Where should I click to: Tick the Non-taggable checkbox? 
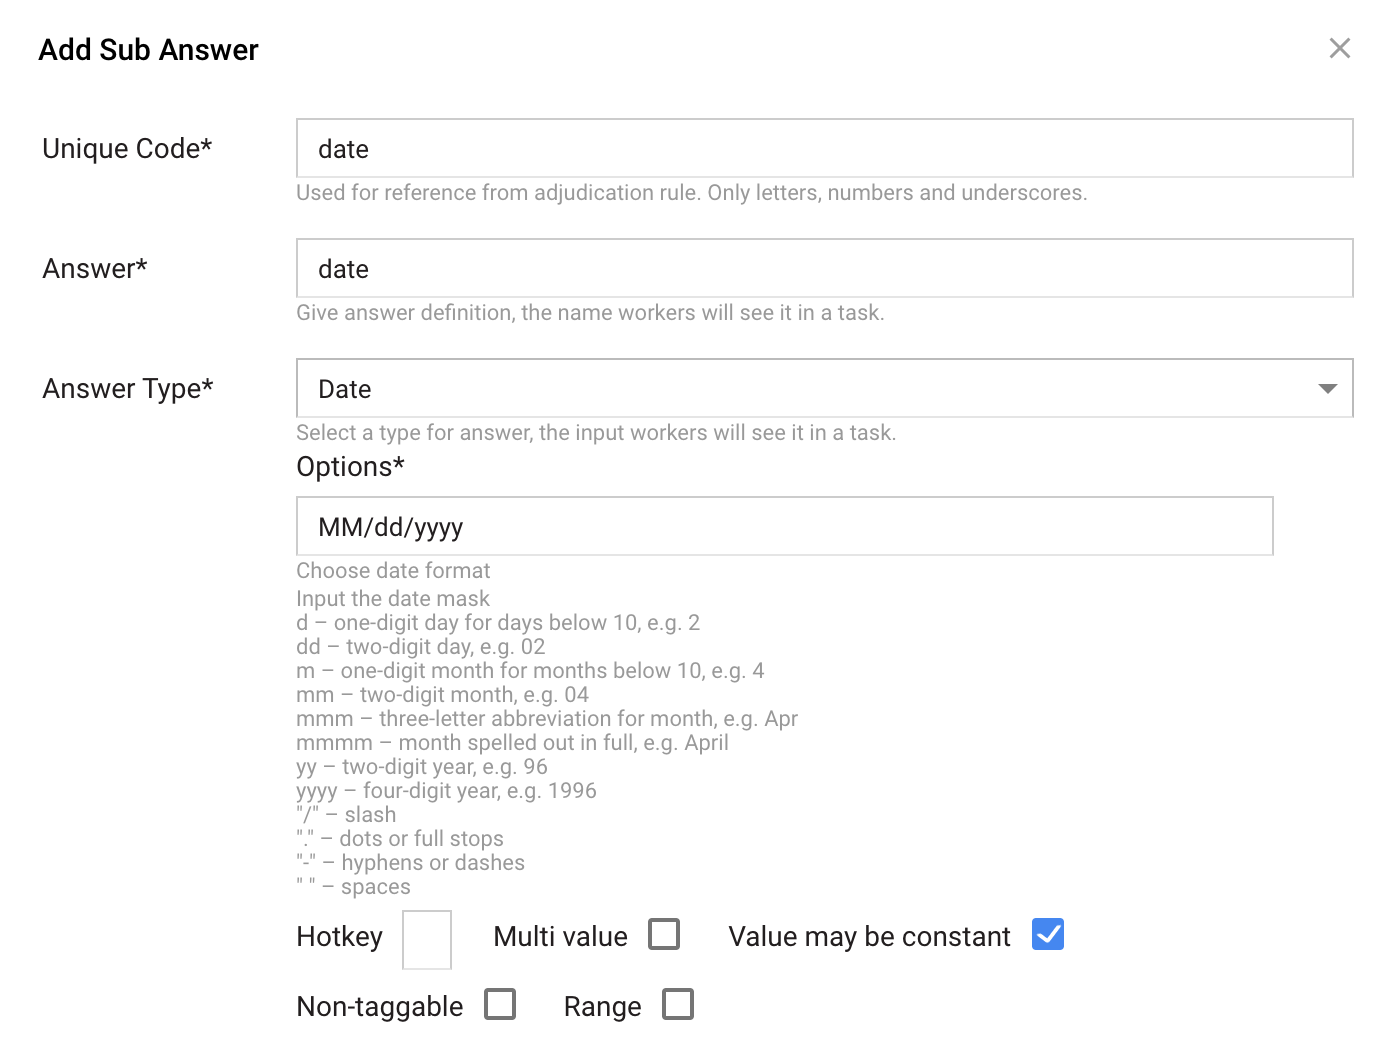click(500, 1004)
